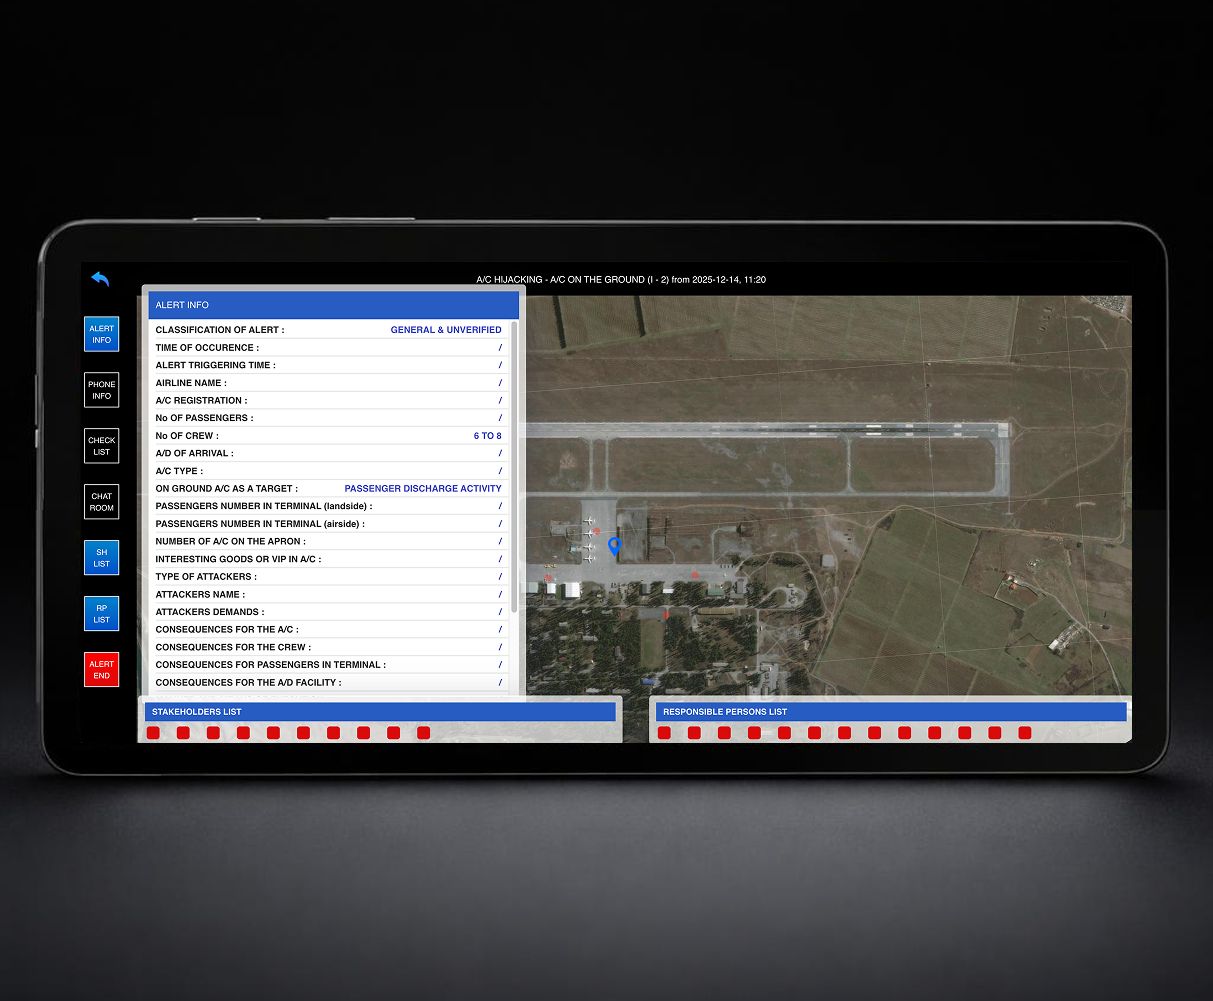The width and height of the screenshot is (1213, 1001).
Task: Show the SH List
Action: [102, 558]
